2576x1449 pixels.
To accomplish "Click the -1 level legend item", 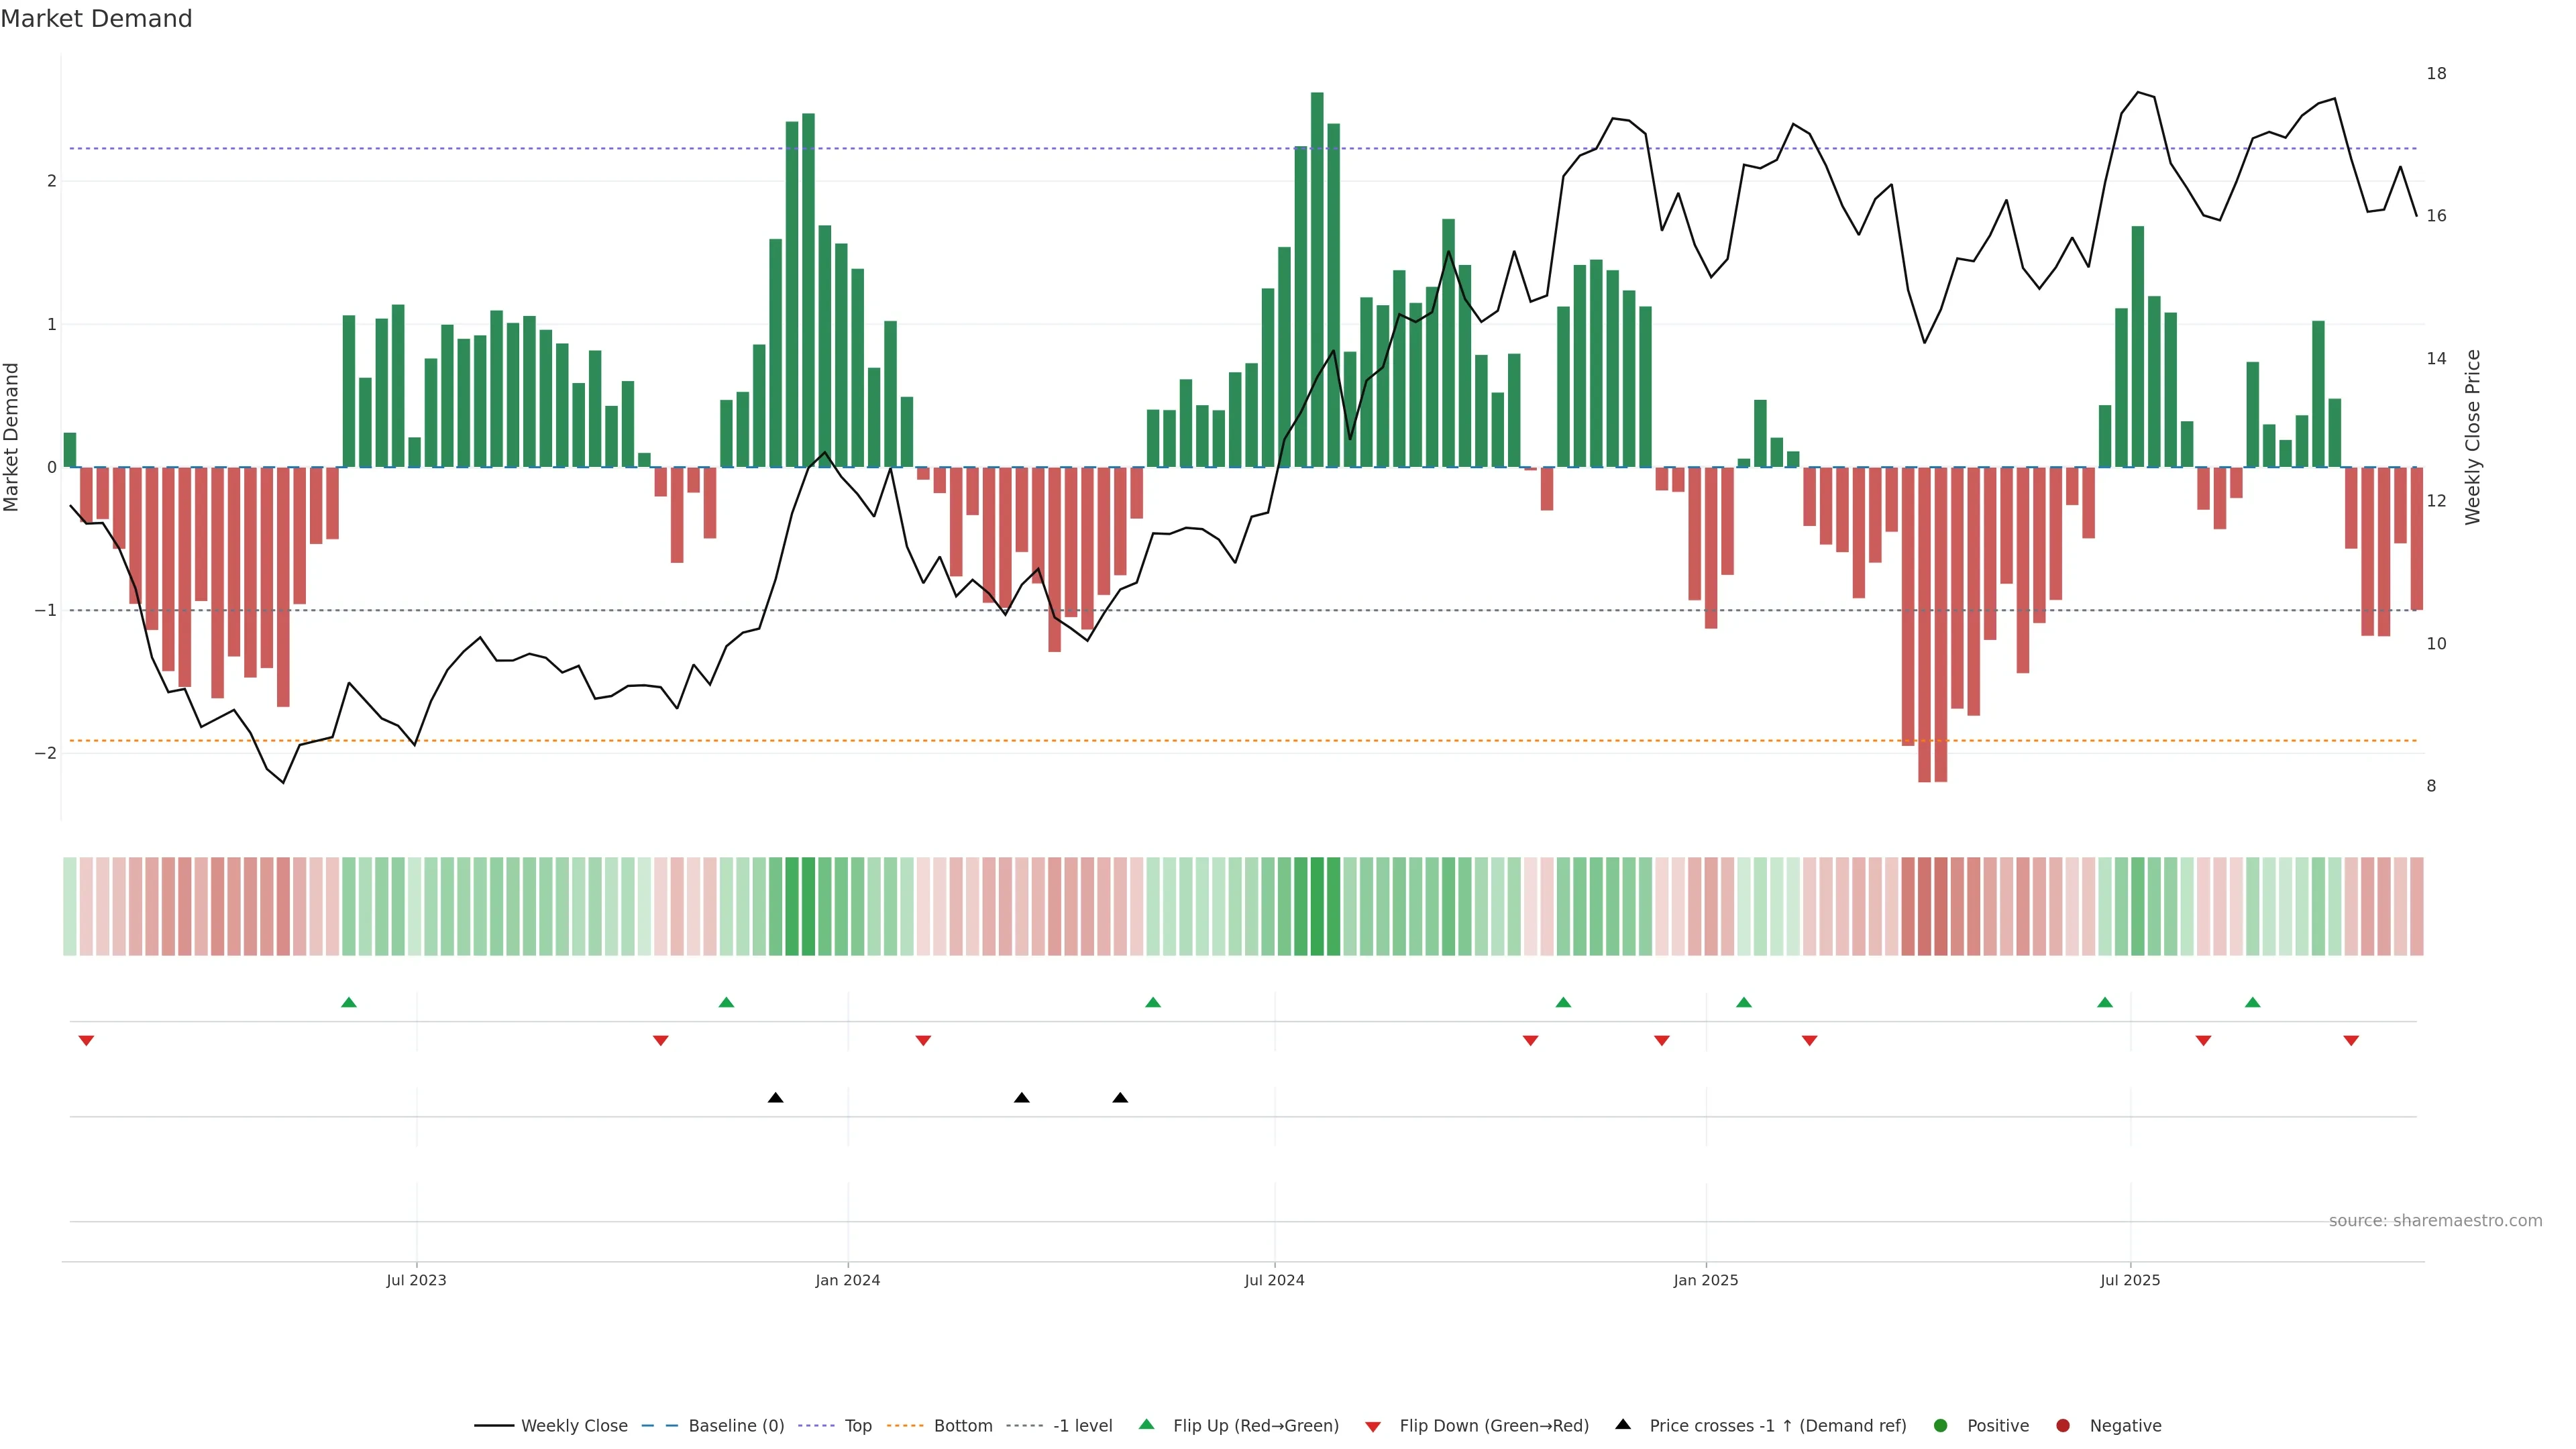I will [1082, 1425].
